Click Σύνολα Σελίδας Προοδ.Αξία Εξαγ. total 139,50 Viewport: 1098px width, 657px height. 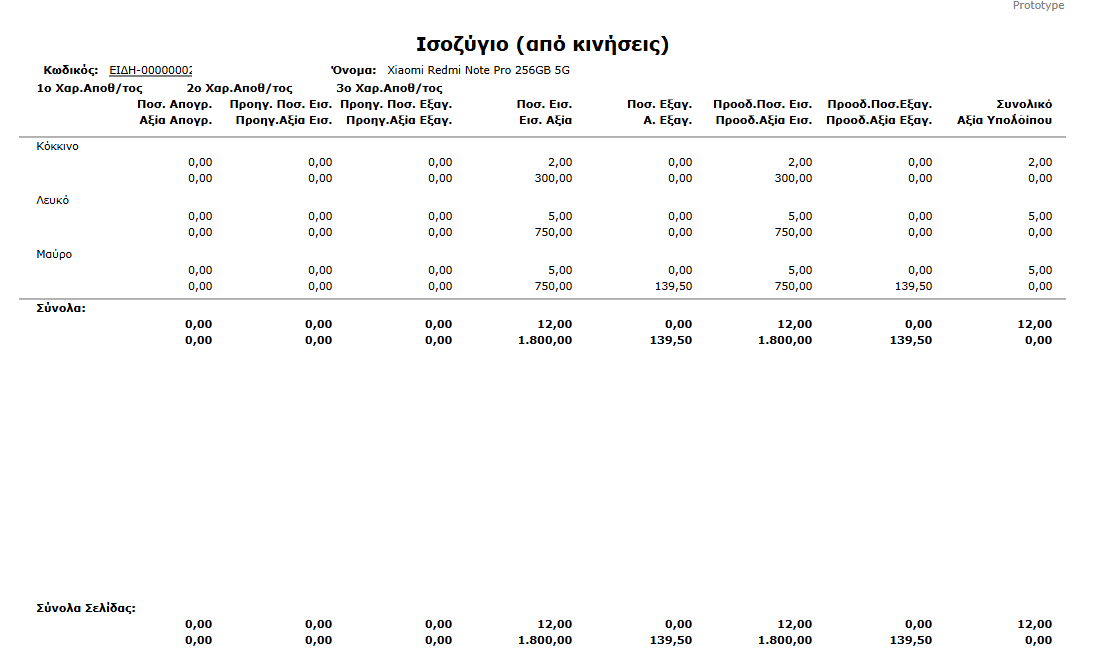911,640
